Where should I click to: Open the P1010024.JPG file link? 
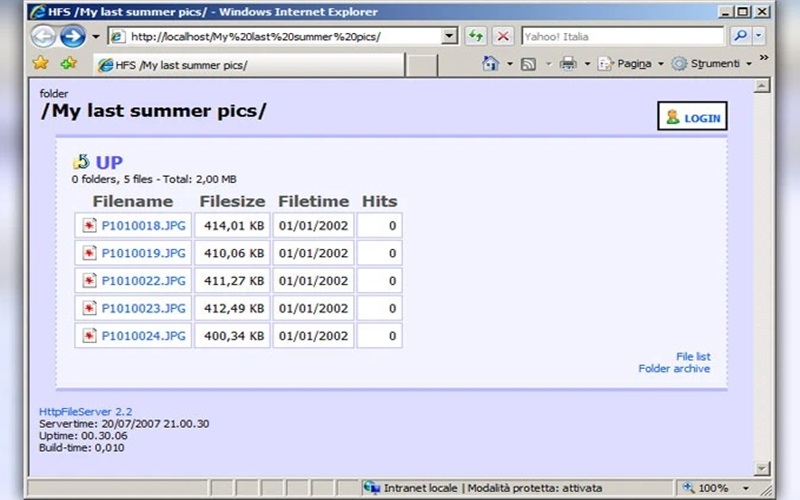[143, 336]
